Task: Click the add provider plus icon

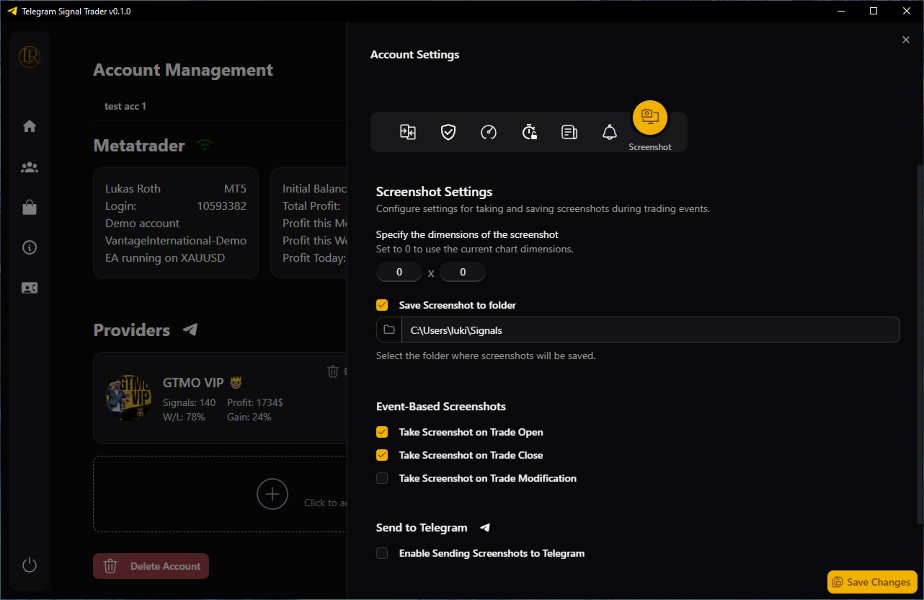Action: [272, 494]
